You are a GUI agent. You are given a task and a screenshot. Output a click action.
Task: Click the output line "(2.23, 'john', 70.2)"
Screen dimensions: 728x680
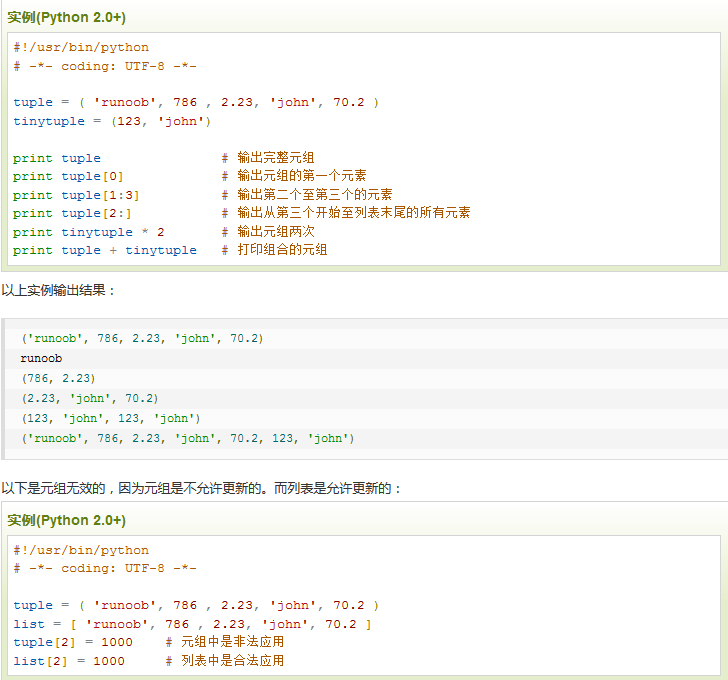click(x=89, y=398)
